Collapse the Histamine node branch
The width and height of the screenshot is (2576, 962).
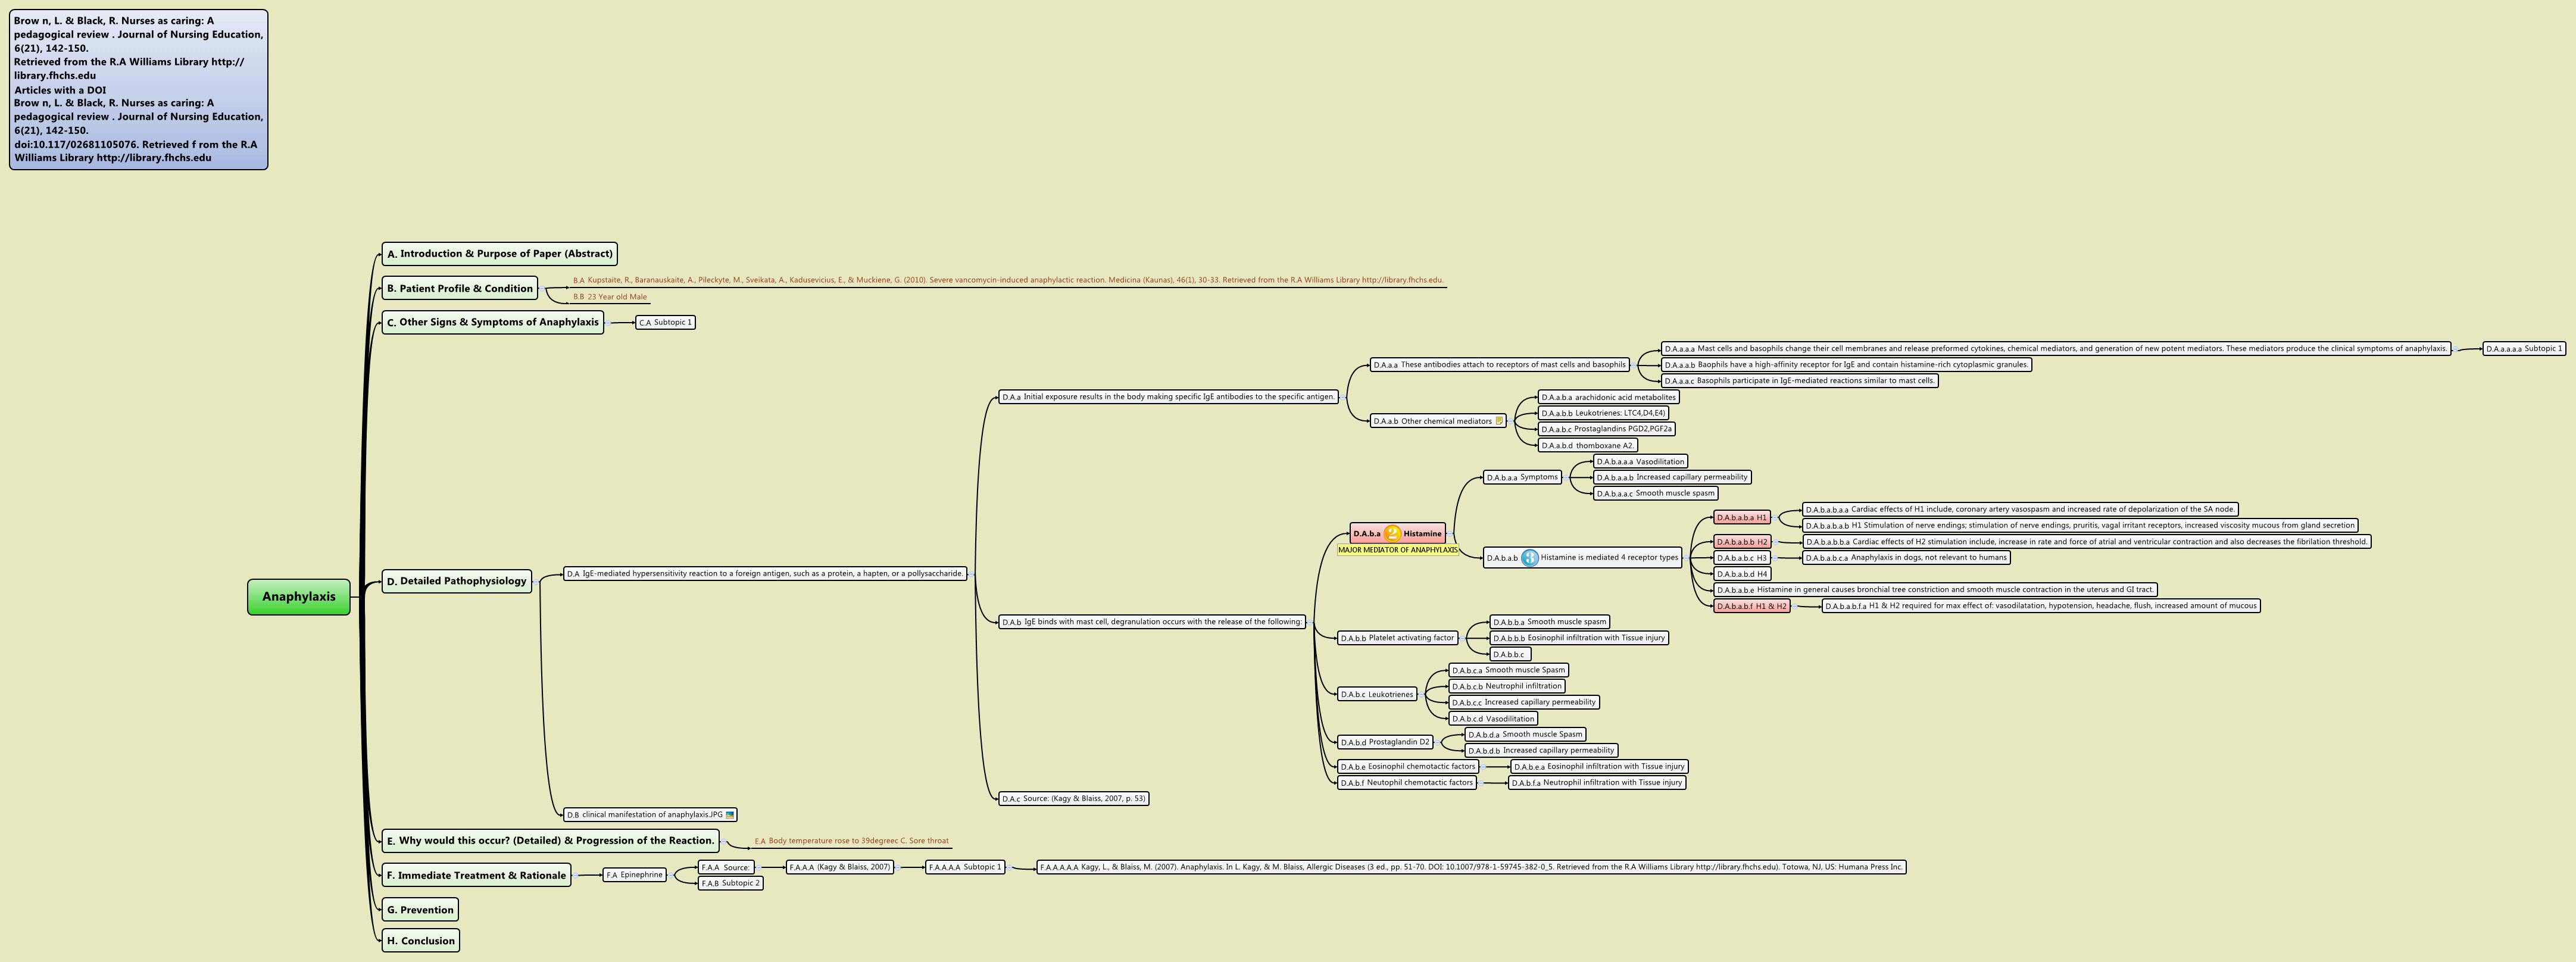[x=1450, y=534]
